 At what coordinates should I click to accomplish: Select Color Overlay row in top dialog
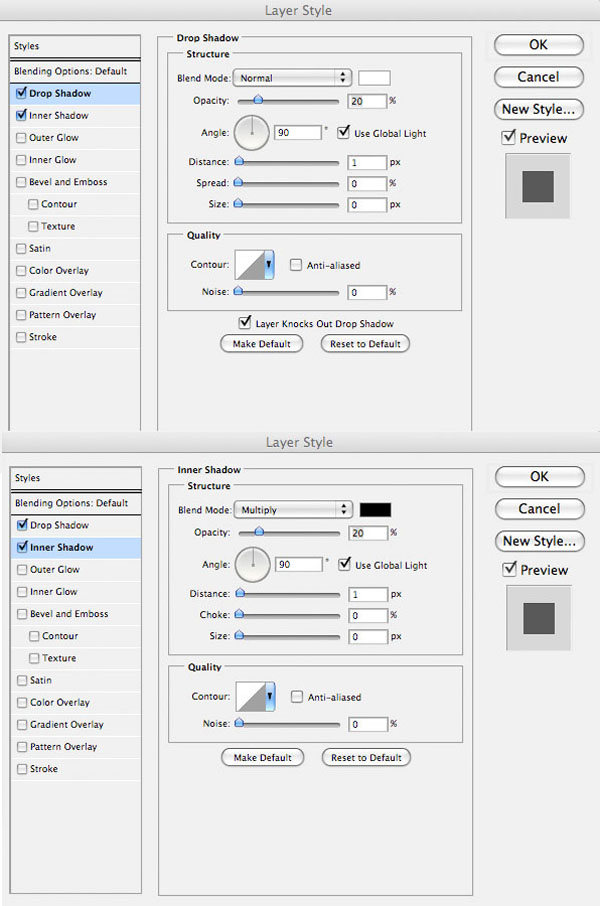75,270
